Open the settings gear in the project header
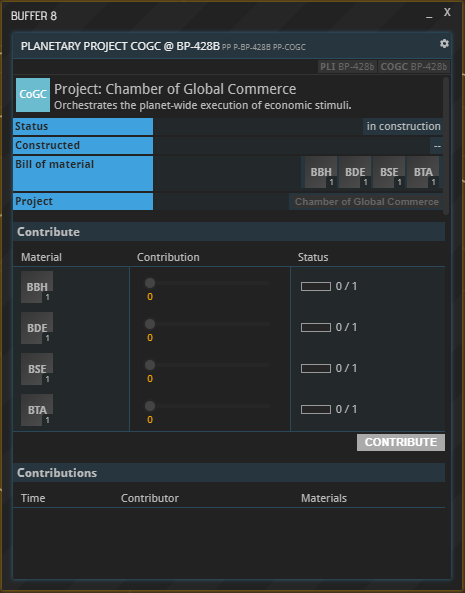Image resolution: width=465 pixels, height=593 pixels. pyautogui.click(x=444, y=43)
